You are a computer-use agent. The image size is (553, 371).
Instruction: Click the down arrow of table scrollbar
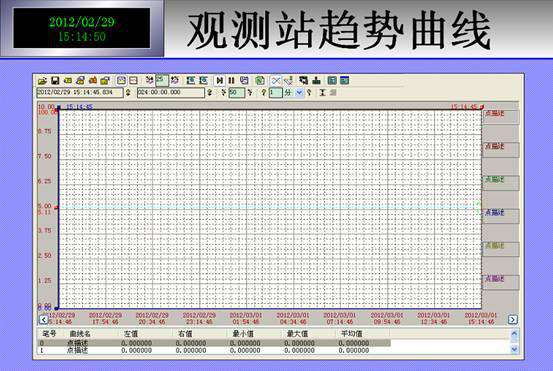(x=514, y=349)
